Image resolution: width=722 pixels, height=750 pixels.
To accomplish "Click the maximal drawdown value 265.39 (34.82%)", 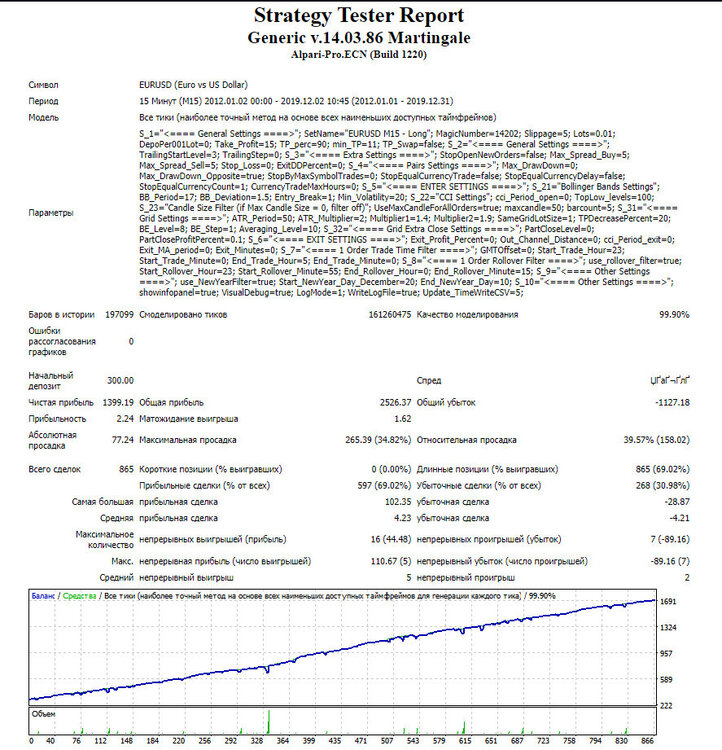I will (378, 440).
